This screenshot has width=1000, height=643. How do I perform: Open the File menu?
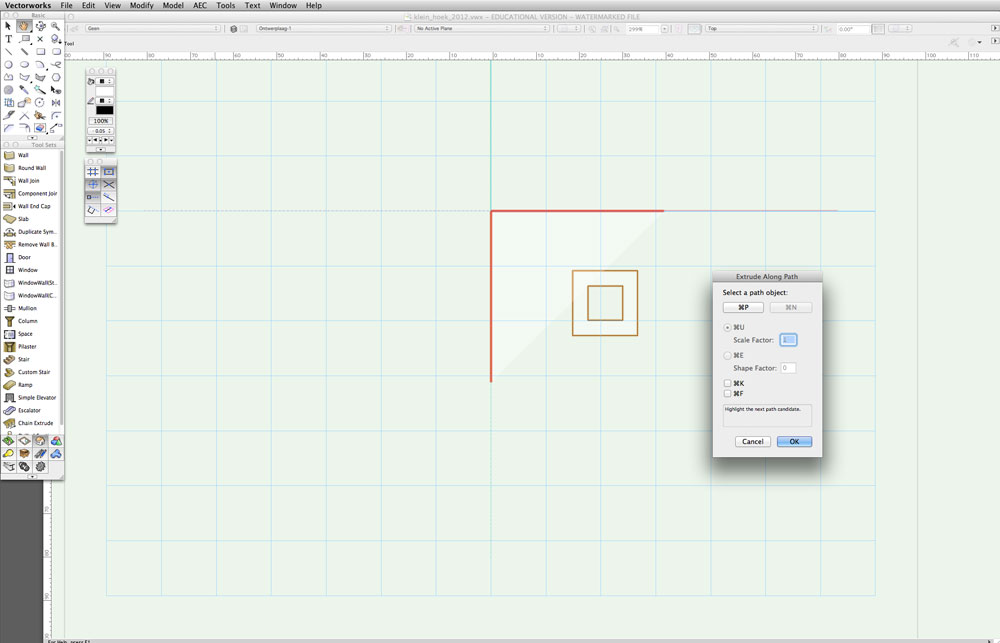(x=66, y=5)
